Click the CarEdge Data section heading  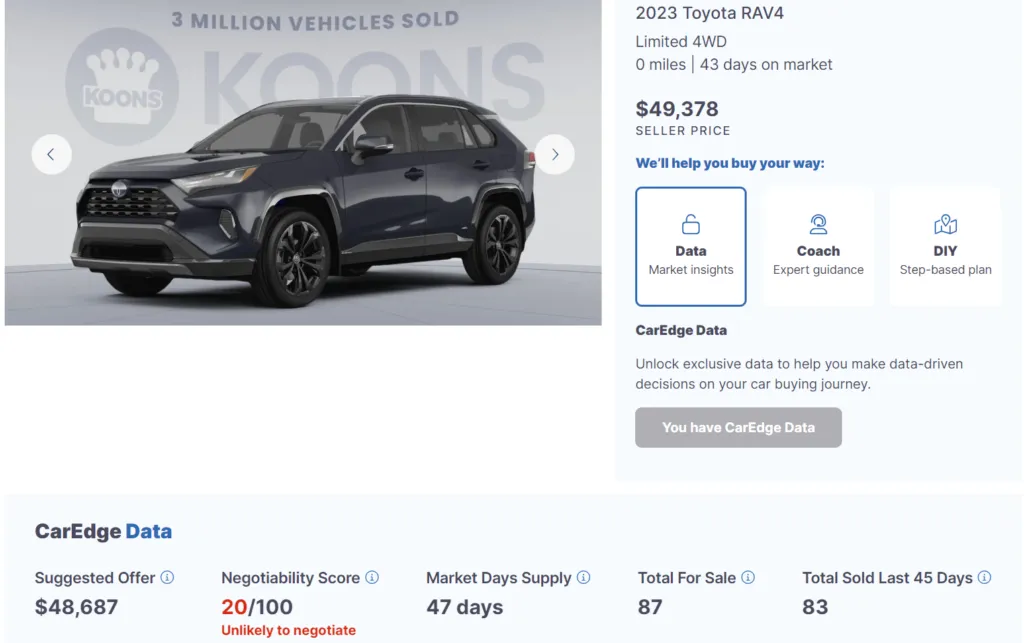click(103, 531)
